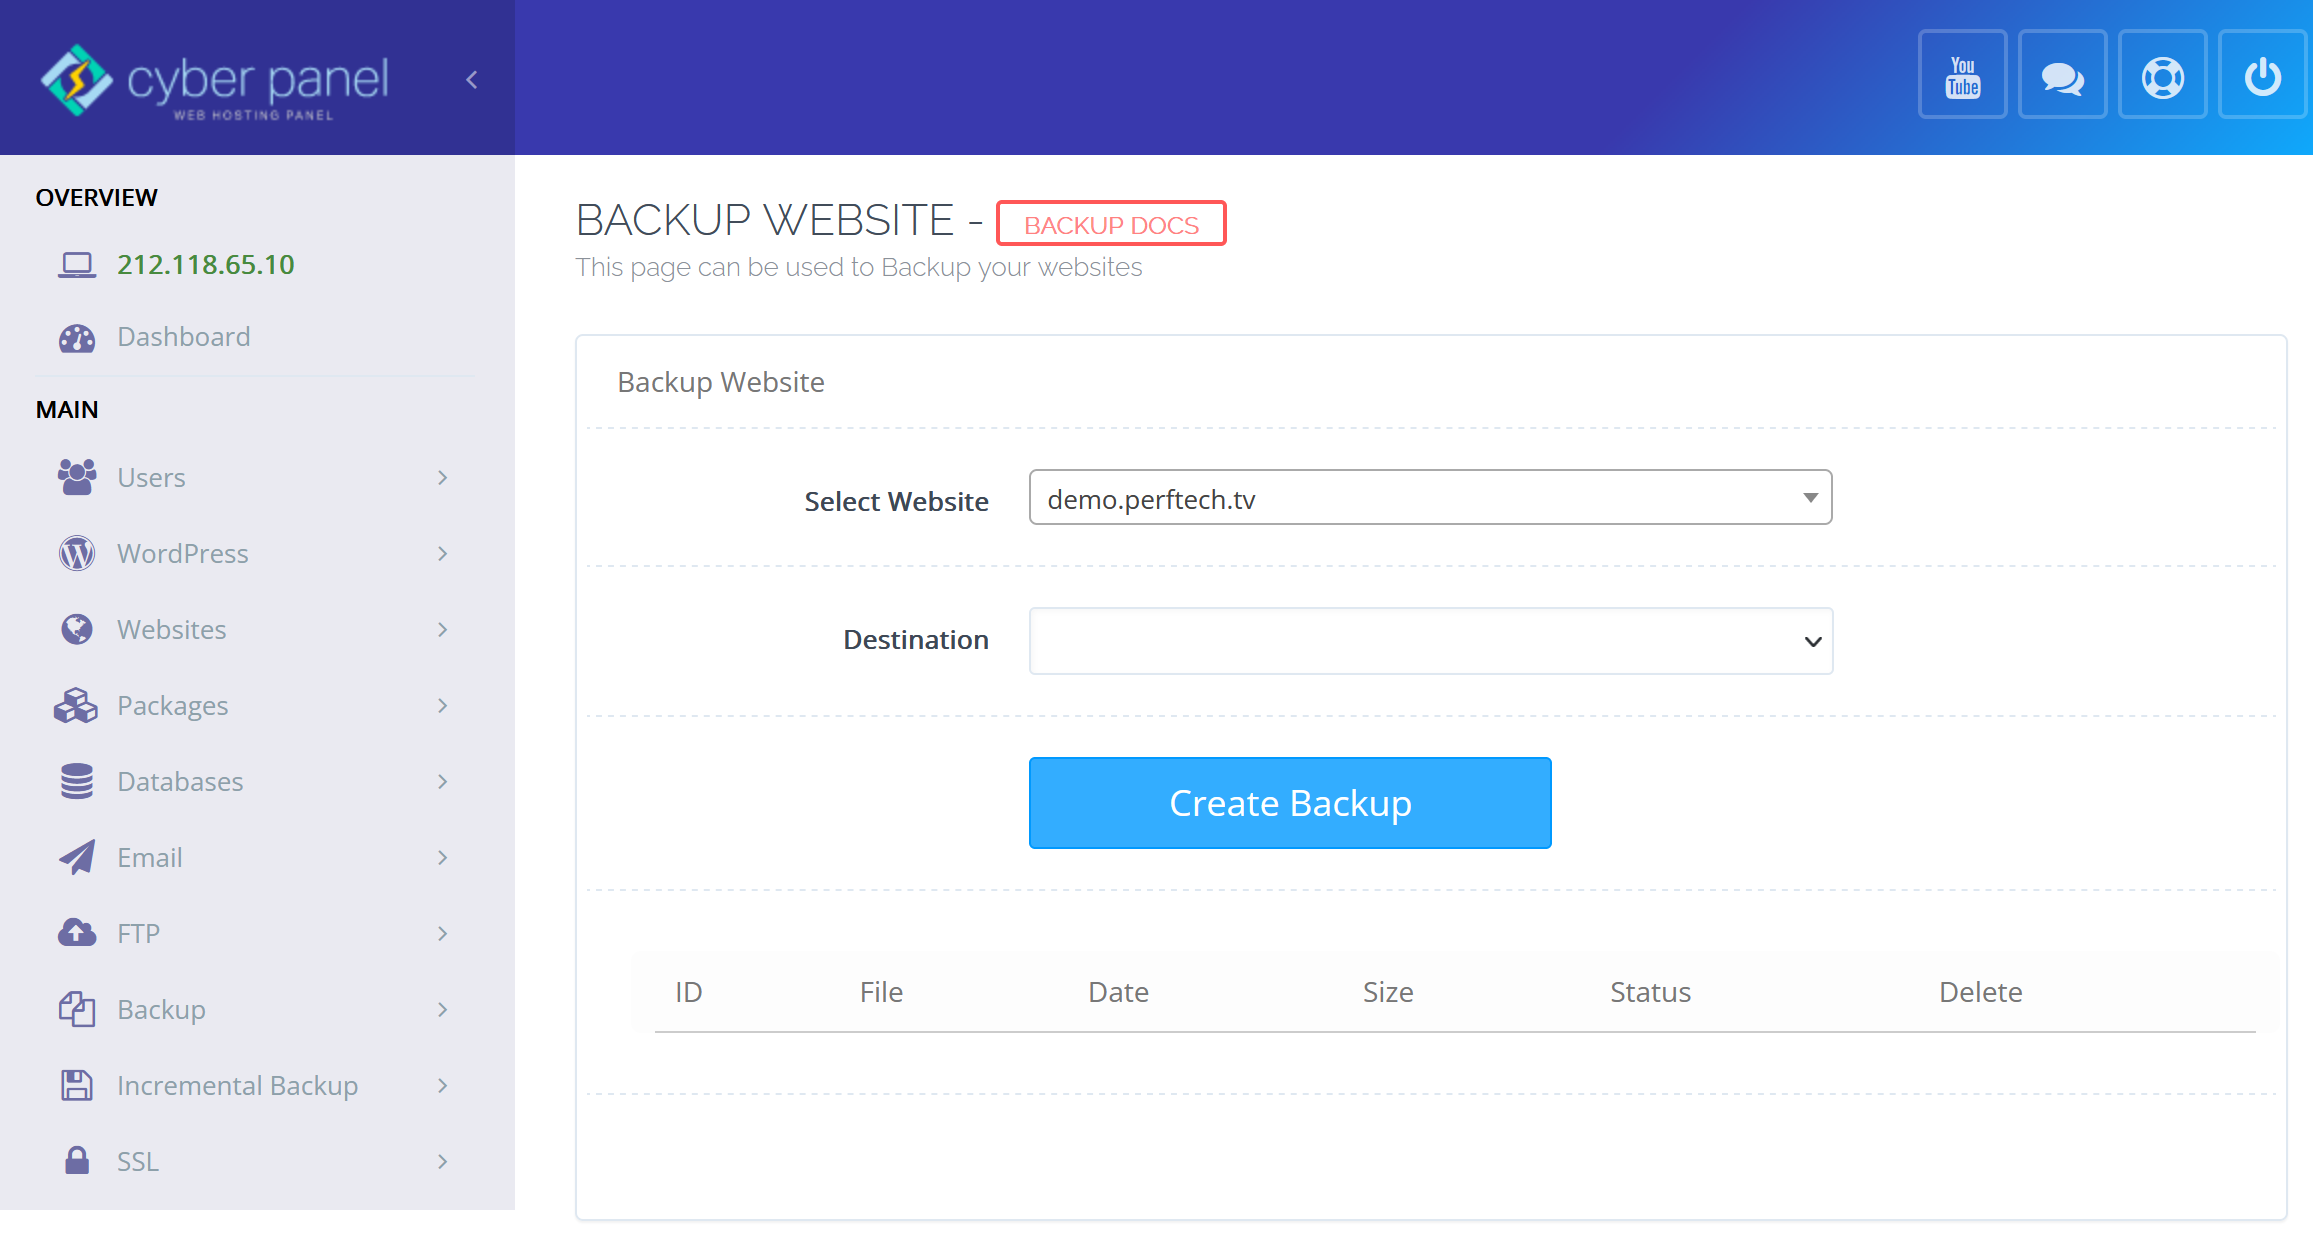Click the WordPress logo icon

point(77,553)
